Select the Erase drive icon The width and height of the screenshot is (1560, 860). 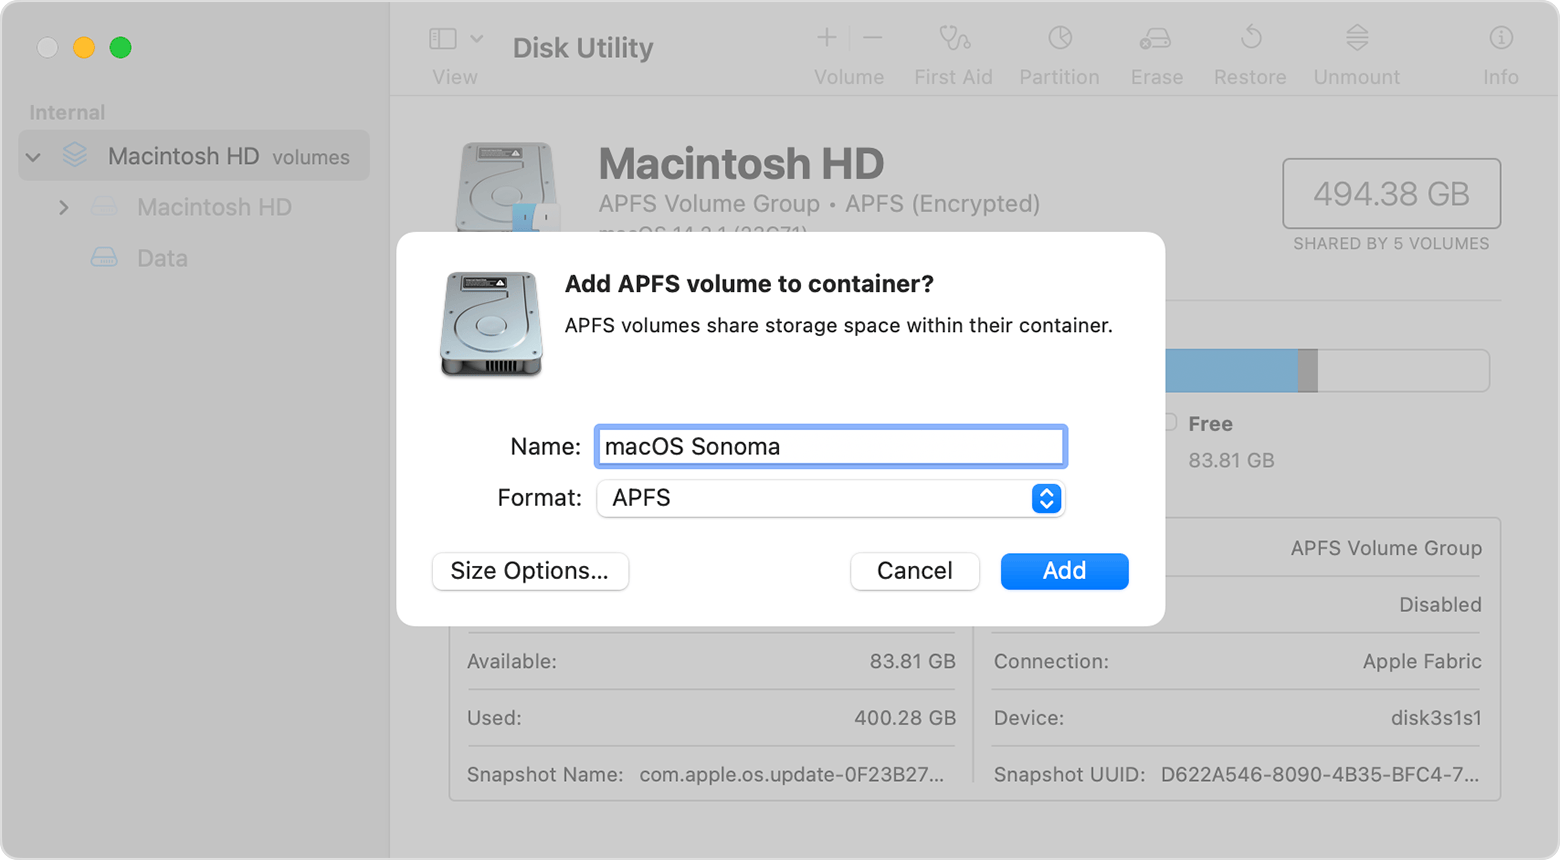coord(1156,40)
